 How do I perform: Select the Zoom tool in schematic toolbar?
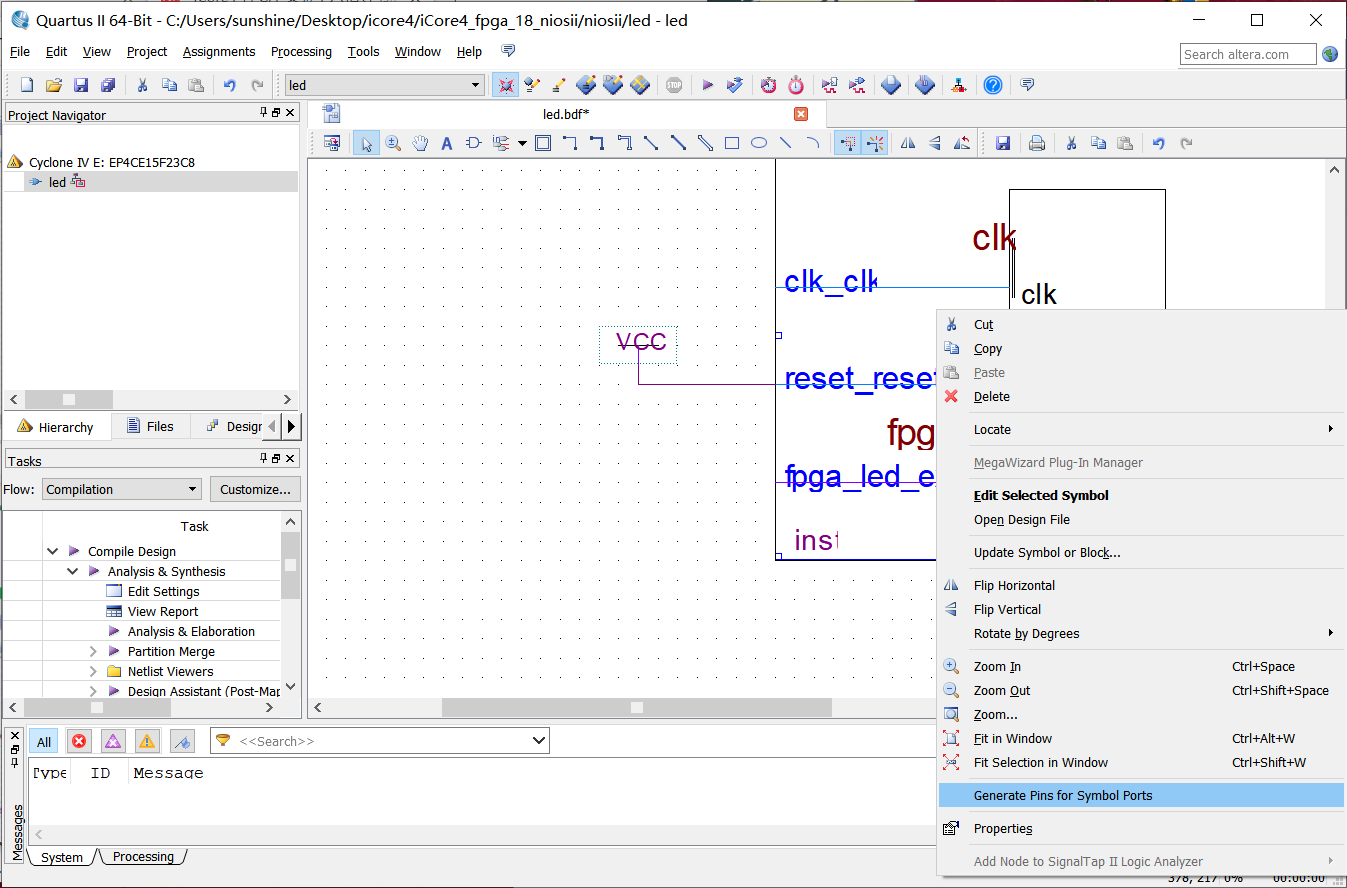[393, 144]
